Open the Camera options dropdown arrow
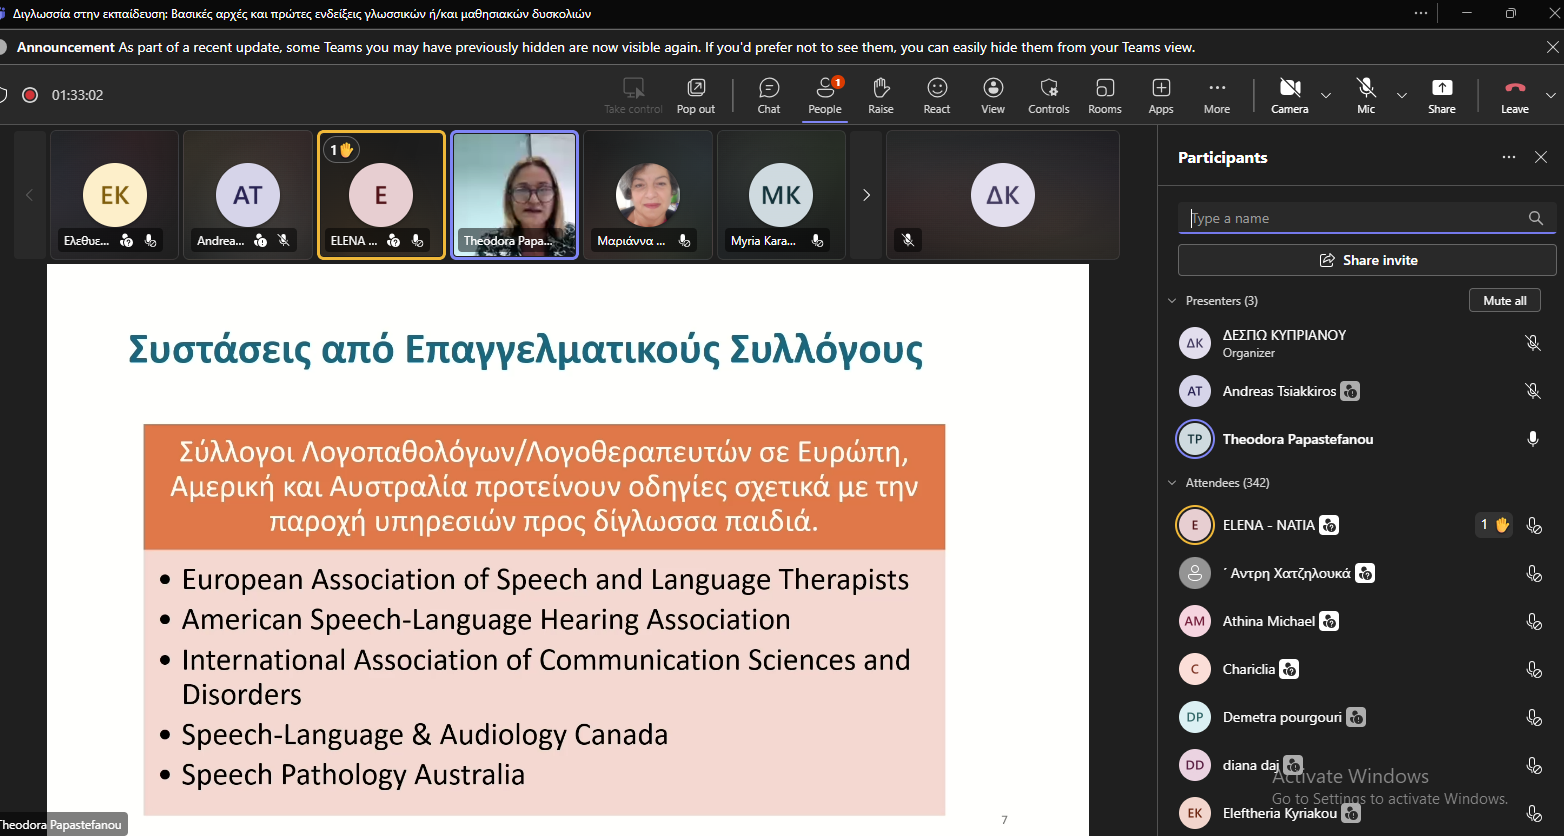Image resolution: width=1564 pixels, height=836 pixels. click(1326, 96)
